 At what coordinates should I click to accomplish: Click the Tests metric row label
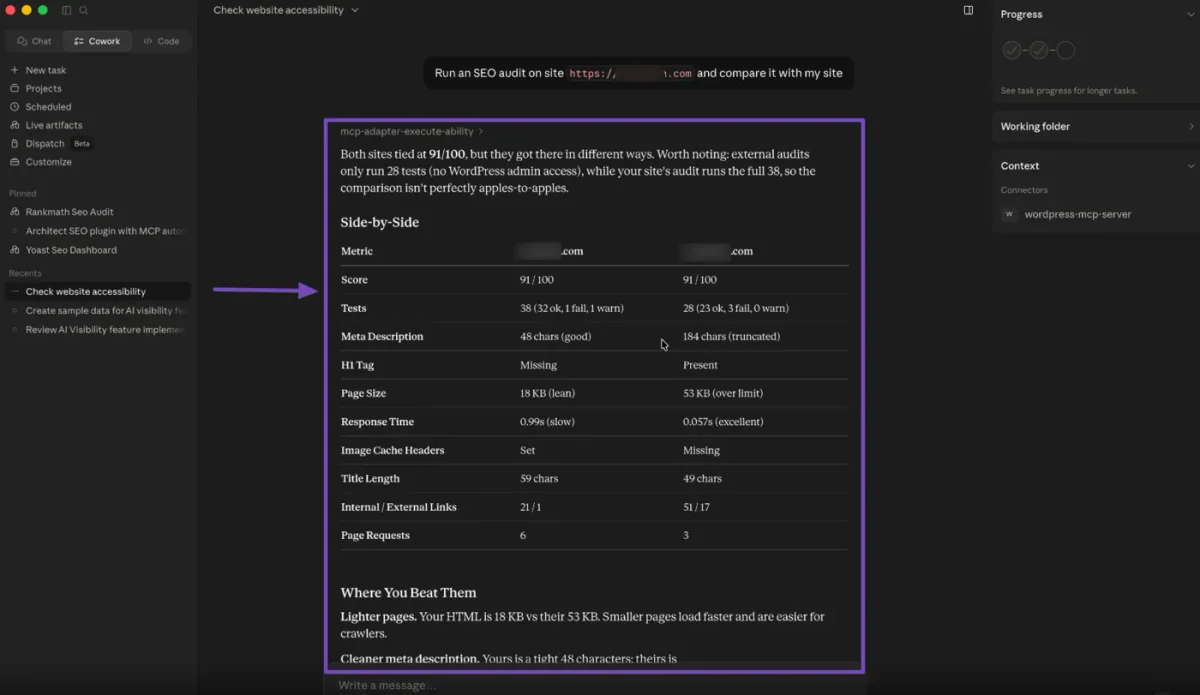353,308
